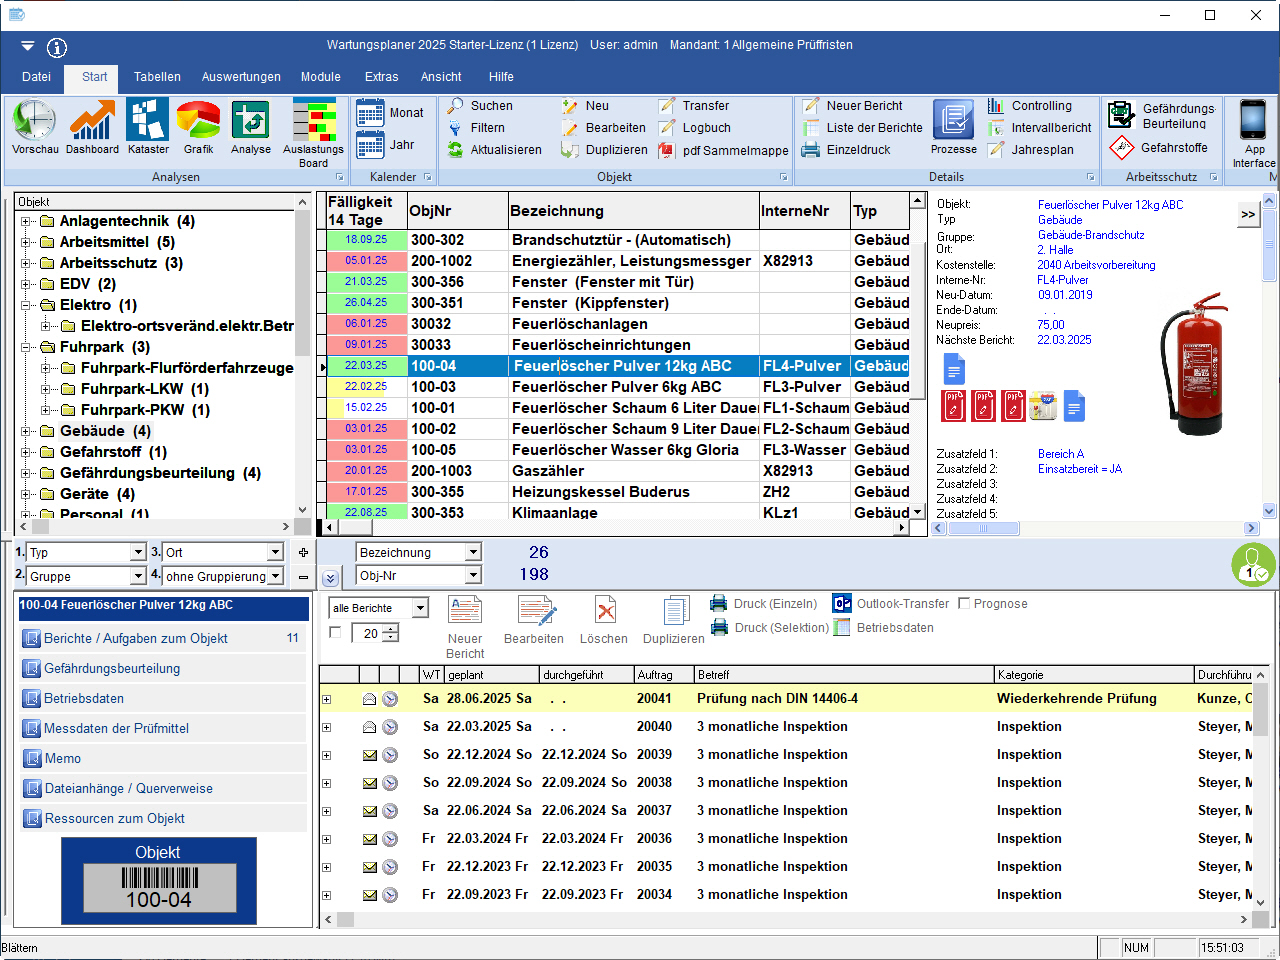The height and width of the screenshot is (960, 1280).
Task: Open the Logbuch tool
Action: pos(695,128)
